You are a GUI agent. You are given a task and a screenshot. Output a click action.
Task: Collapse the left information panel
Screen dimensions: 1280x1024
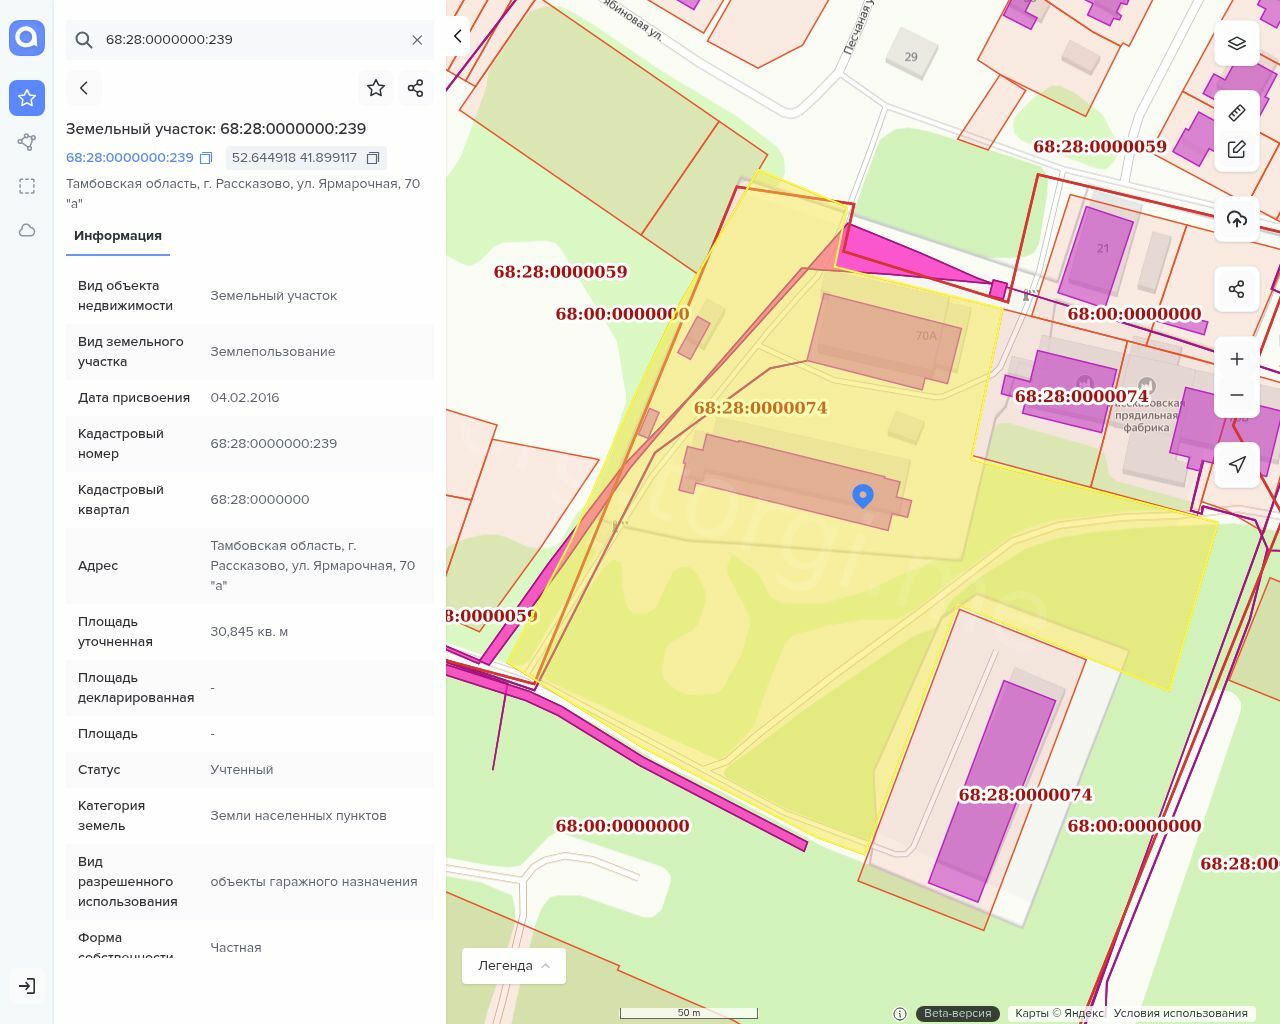coord(458,36)
